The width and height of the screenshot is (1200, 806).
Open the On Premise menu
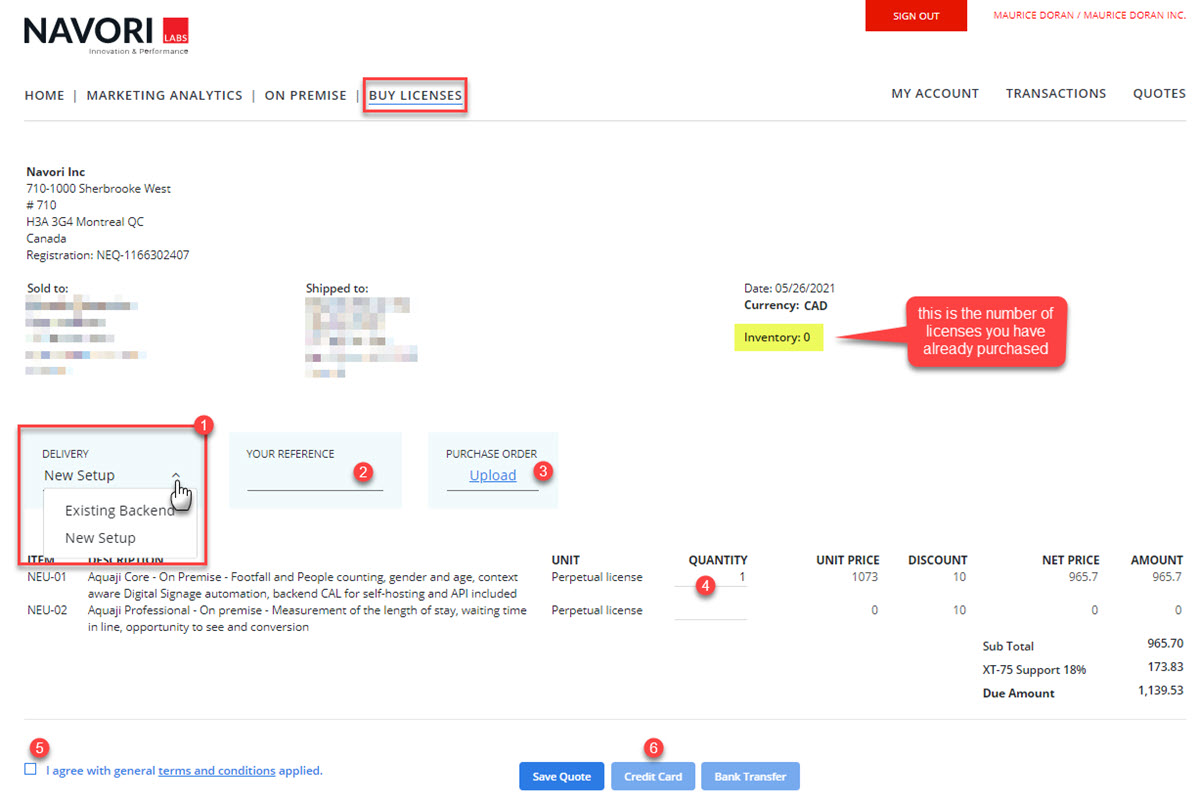click(305, 96)
